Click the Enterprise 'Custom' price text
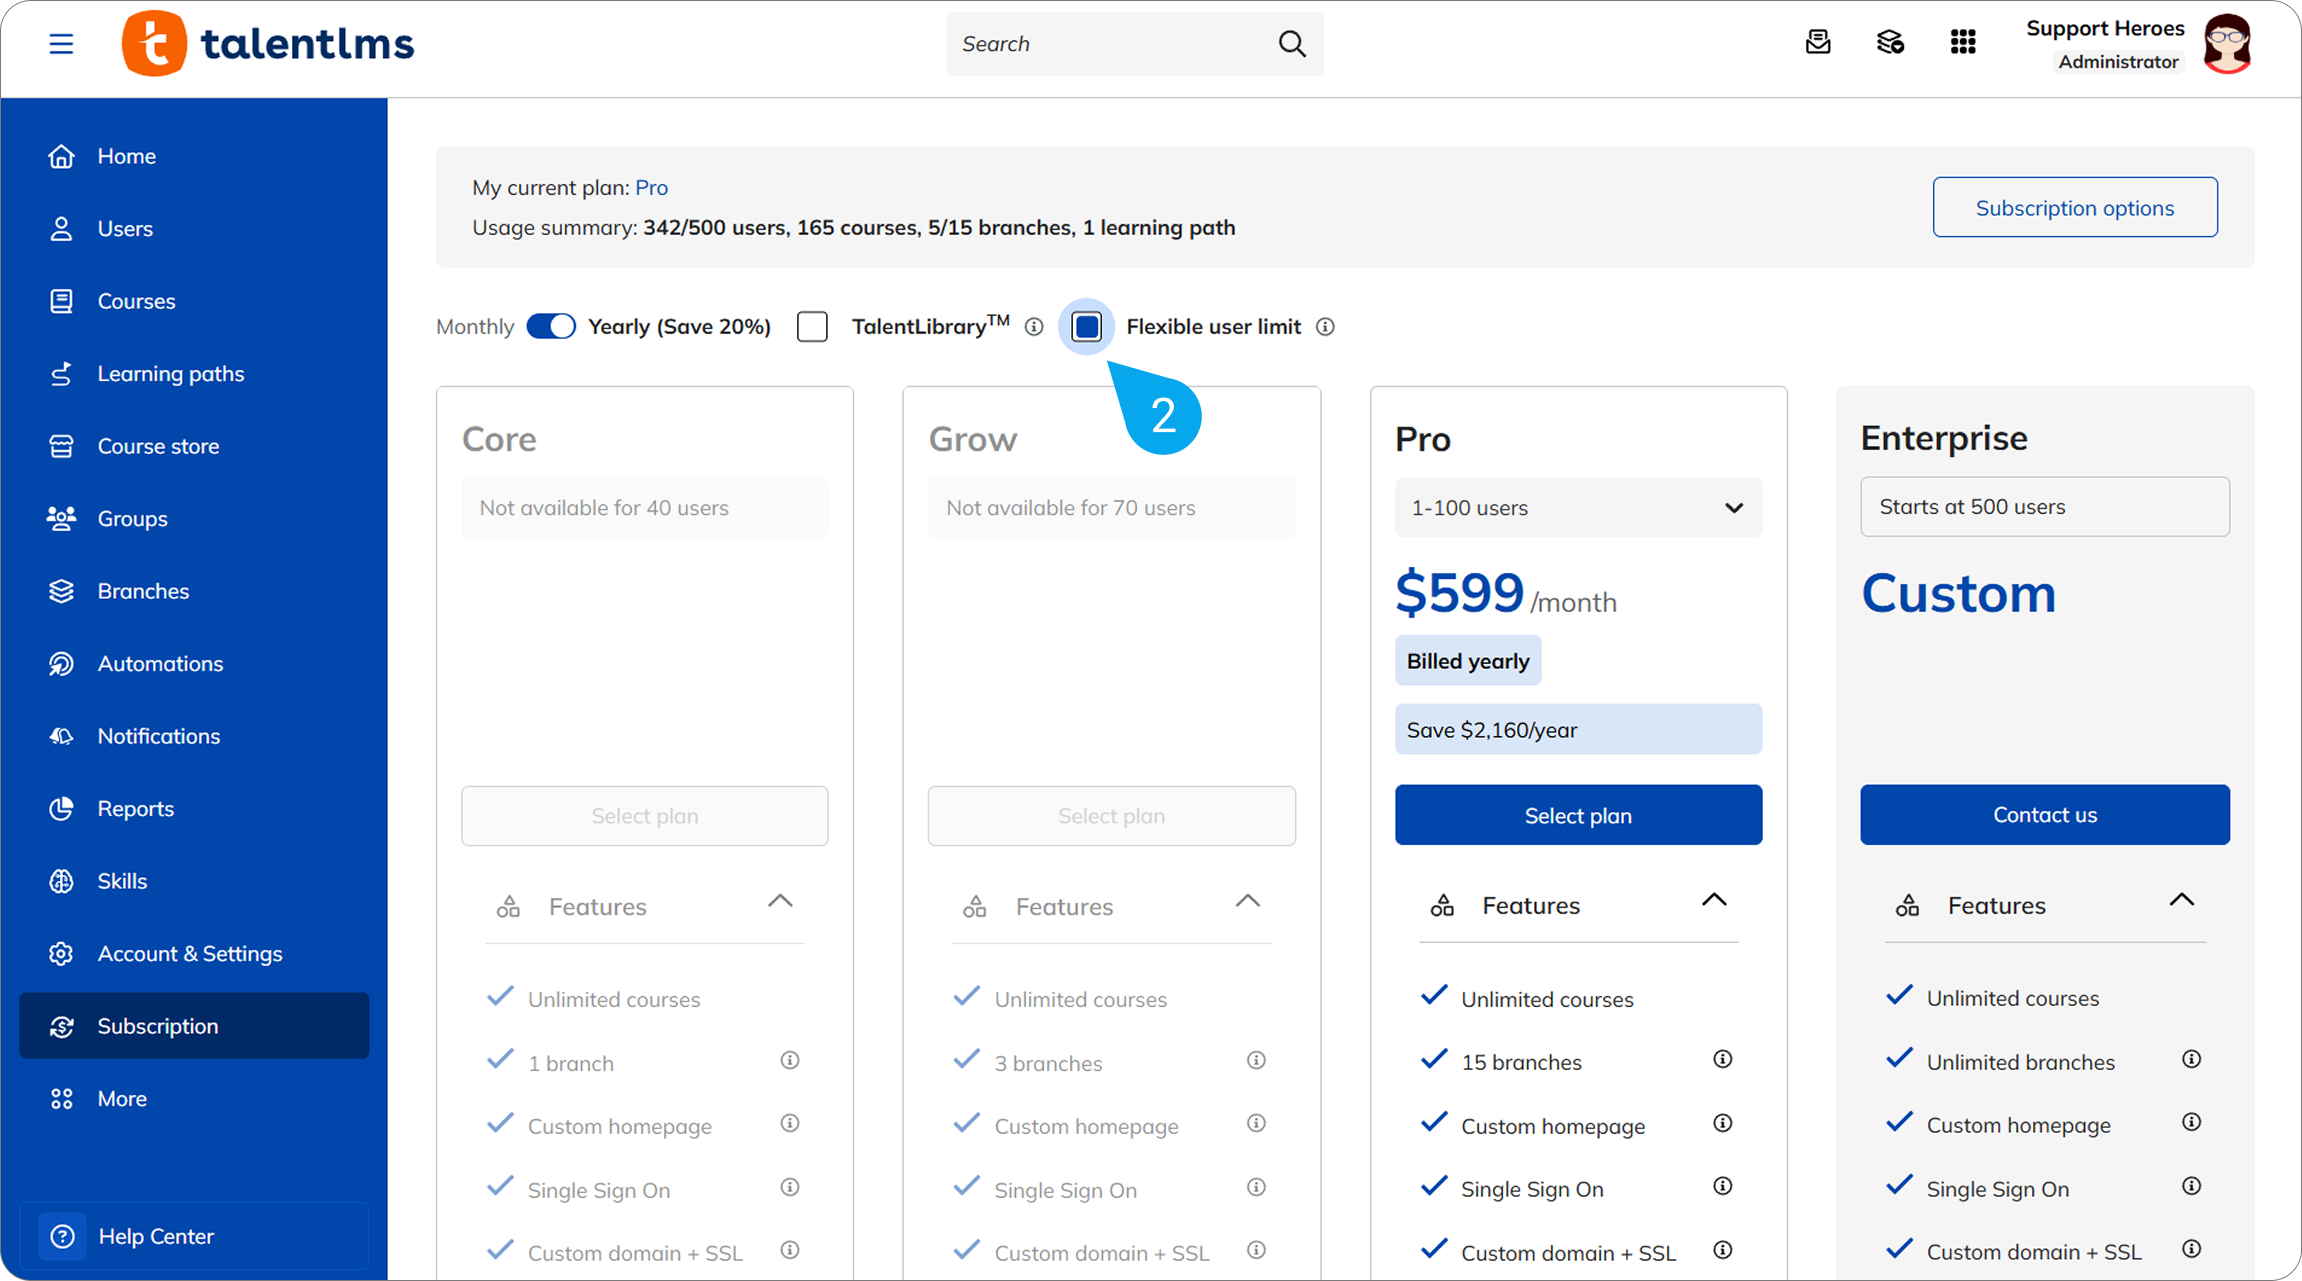Viewport: 2302px width, 1281px height. [1958, 593]
